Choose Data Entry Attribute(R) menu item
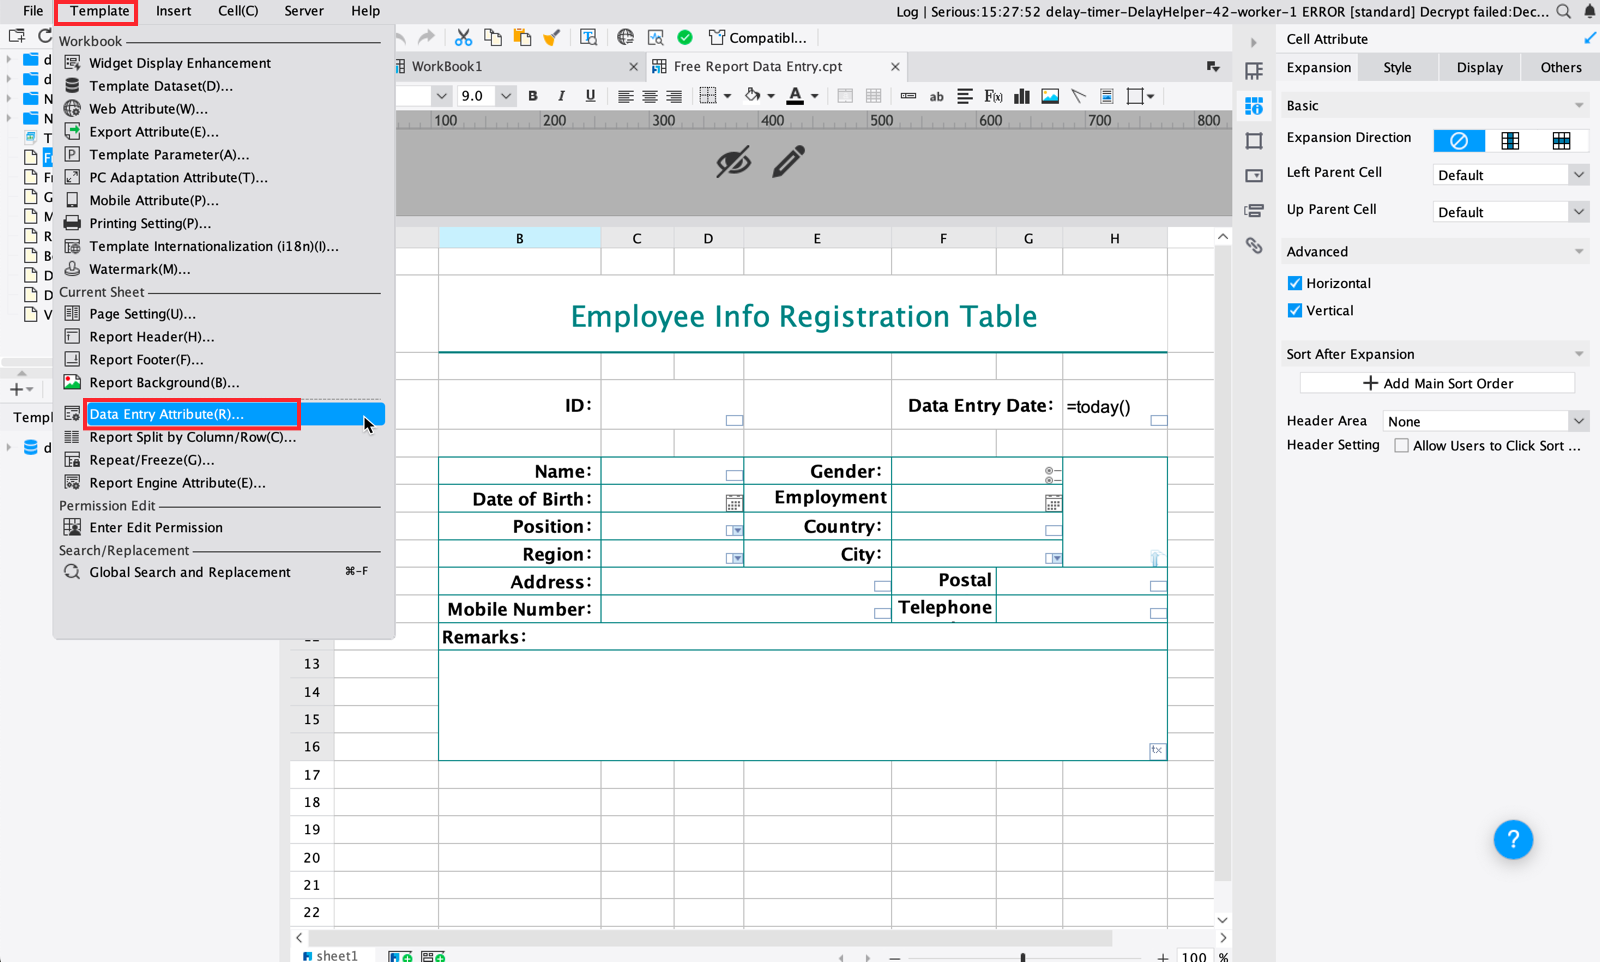This screenshot has height=962, width=1600. 220,414
